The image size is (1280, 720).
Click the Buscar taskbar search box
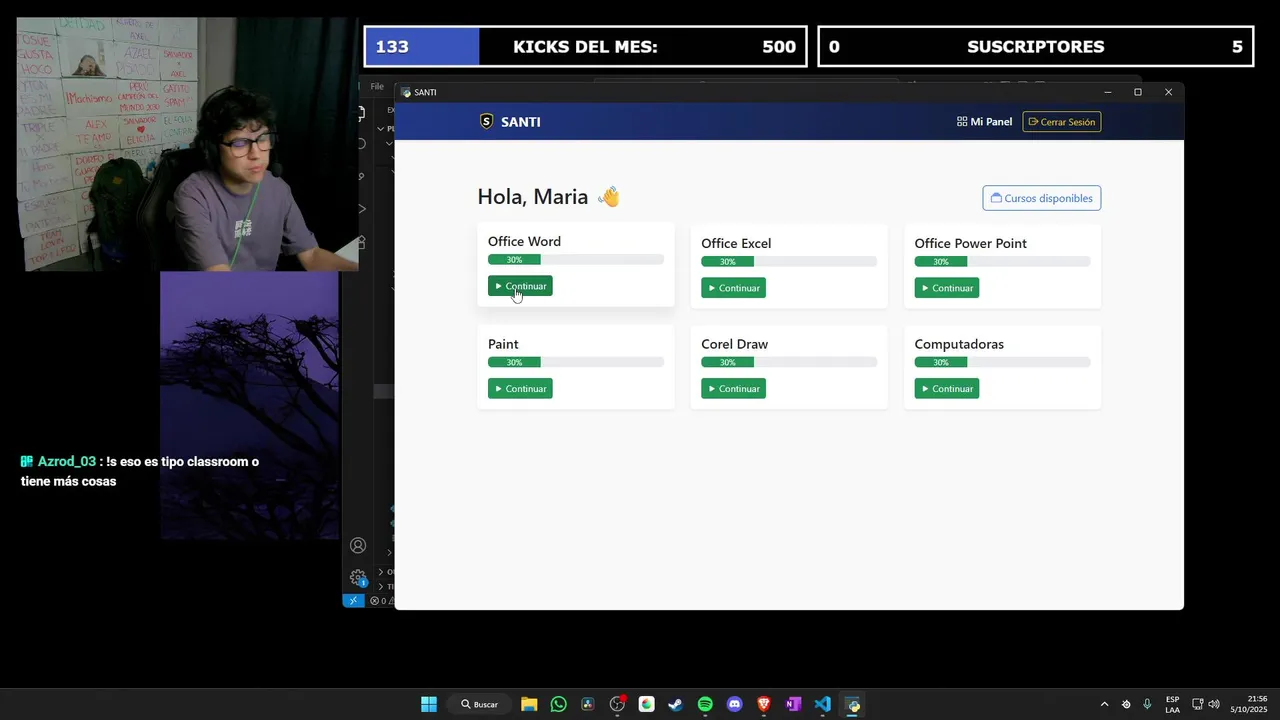click(479, 704)
